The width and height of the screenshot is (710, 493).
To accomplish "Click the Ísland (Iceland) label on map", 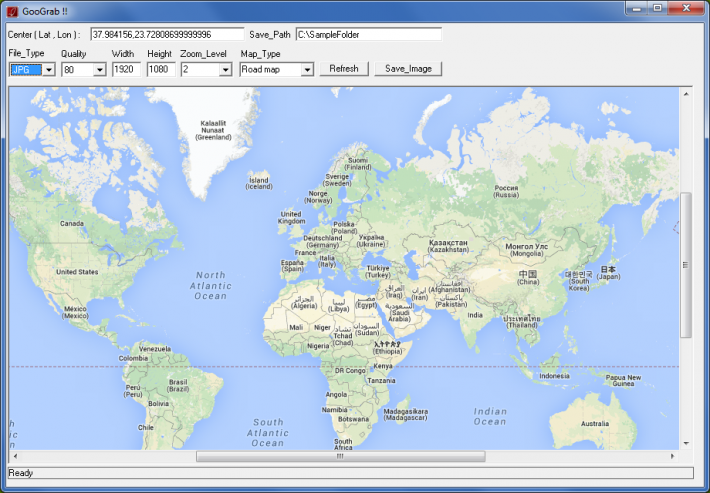I will point(259,183).
